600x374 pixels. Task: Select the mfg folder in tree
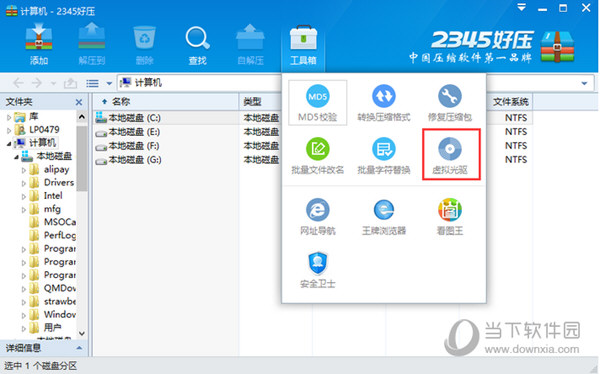(52, 209)
